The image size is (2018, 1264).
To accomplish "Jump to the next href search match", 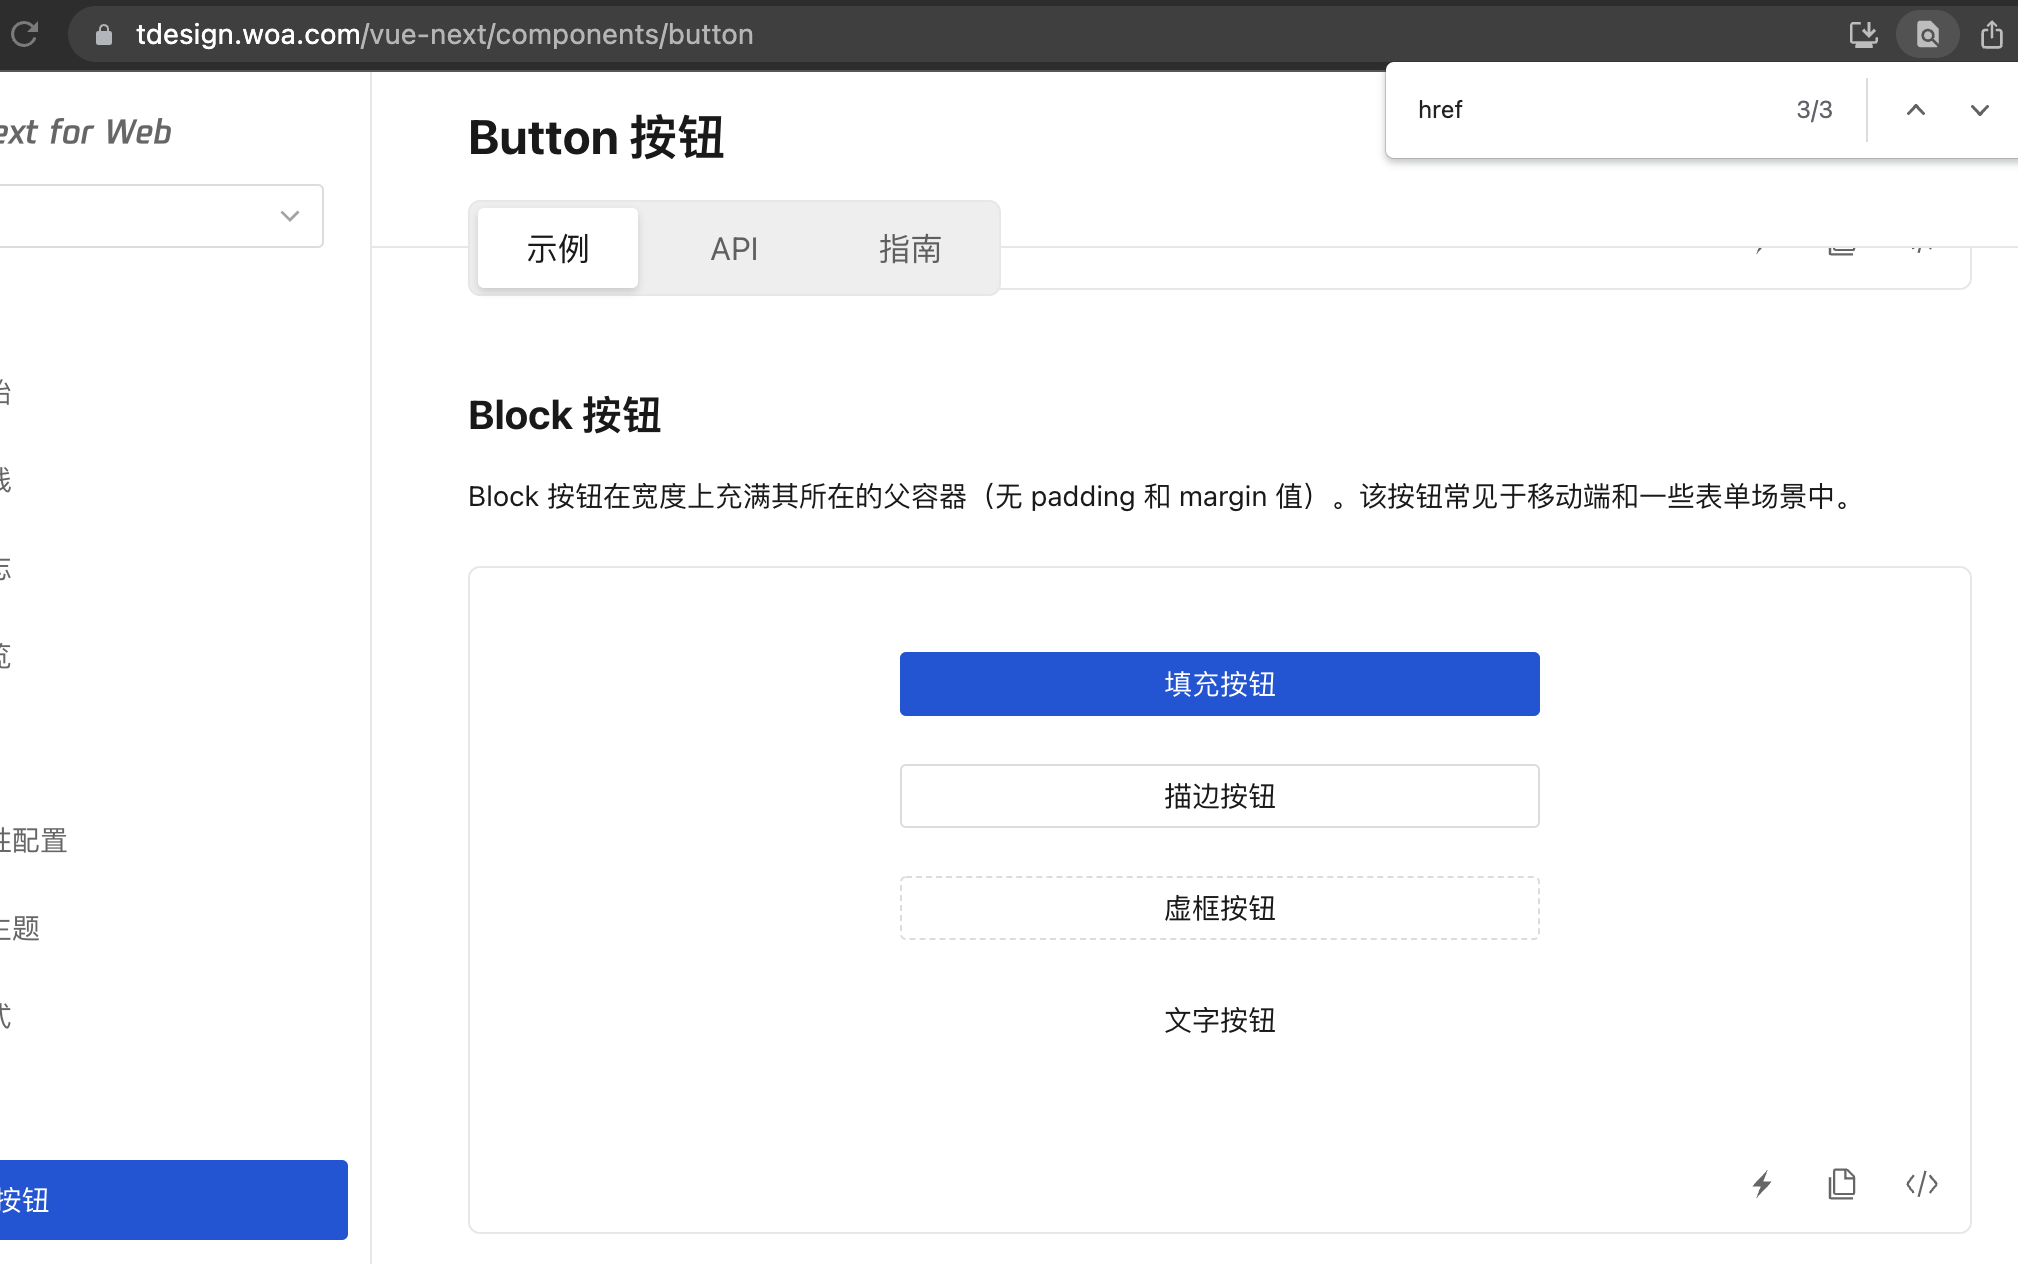I will tap(1979, 110).
